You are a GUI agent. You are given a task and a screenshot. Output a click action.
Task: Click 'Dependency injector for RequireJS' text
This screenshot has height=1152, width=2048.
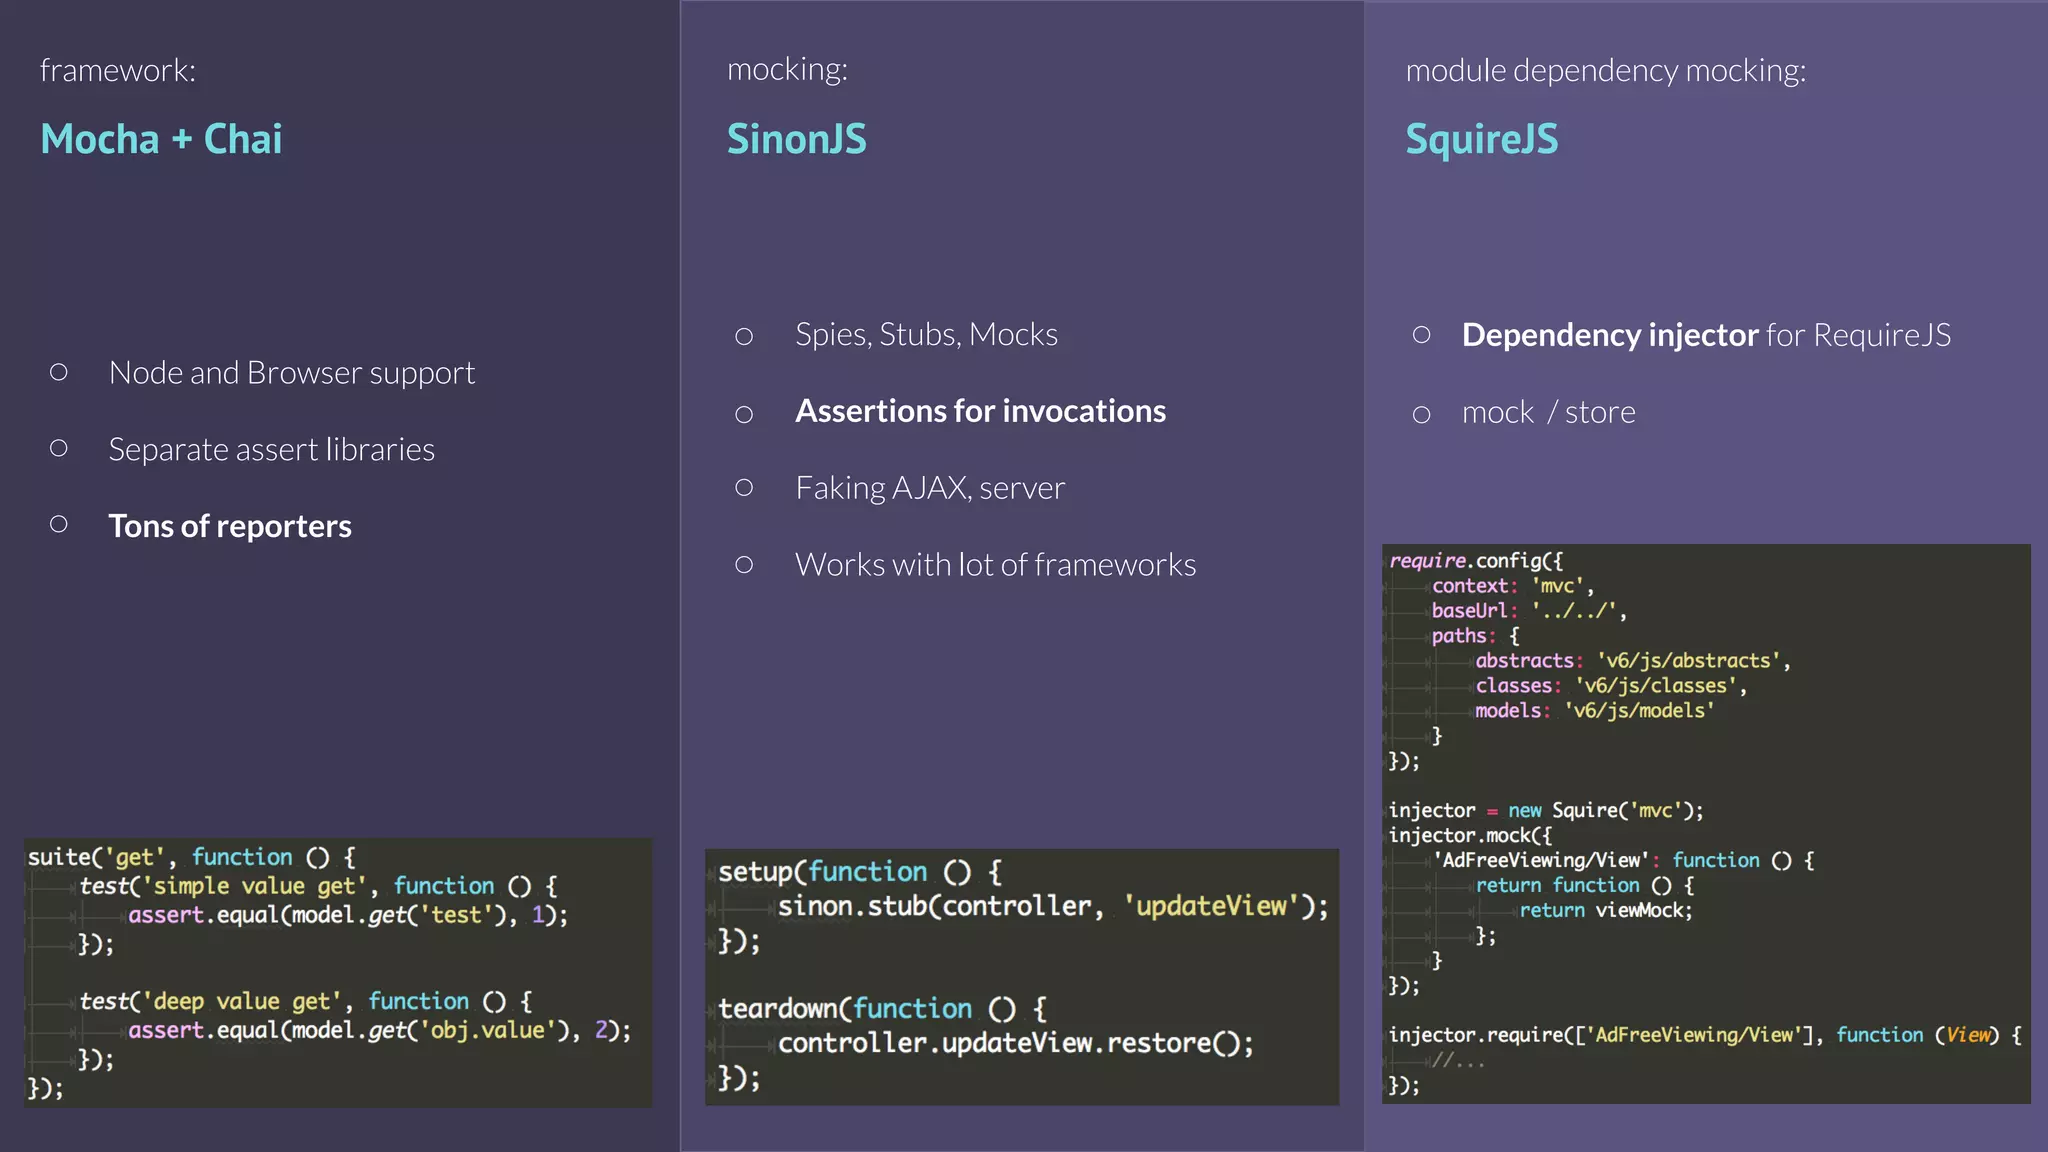point(1706,335)
